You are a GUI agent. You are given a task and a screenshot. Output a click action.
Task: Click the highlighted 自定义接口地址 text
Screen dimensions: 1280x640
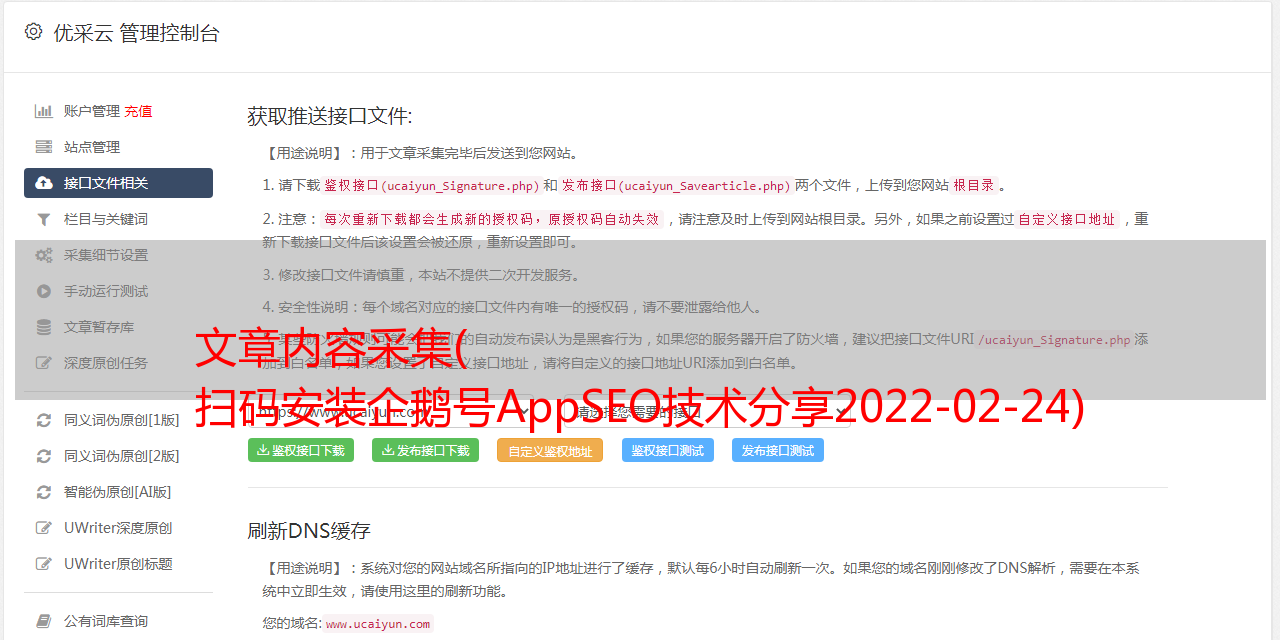pyautogui.click(x=1067, y=219)
